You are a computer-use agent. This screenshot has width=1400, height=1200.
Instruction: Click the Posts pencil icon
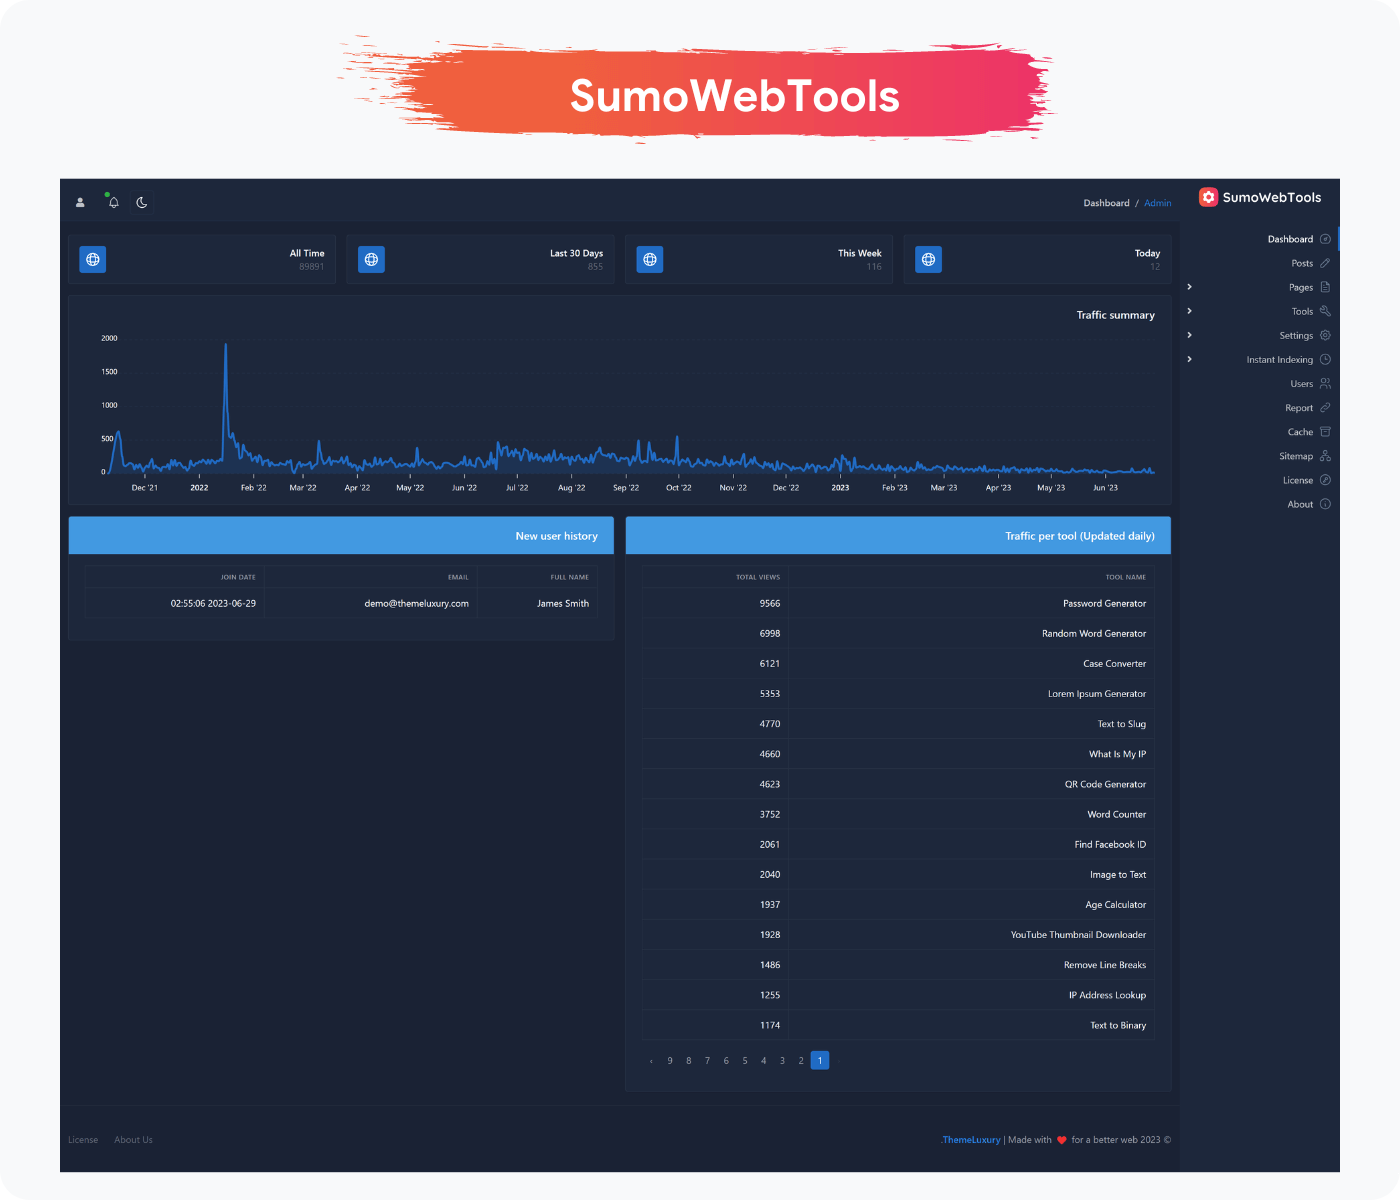point(1325,263)
